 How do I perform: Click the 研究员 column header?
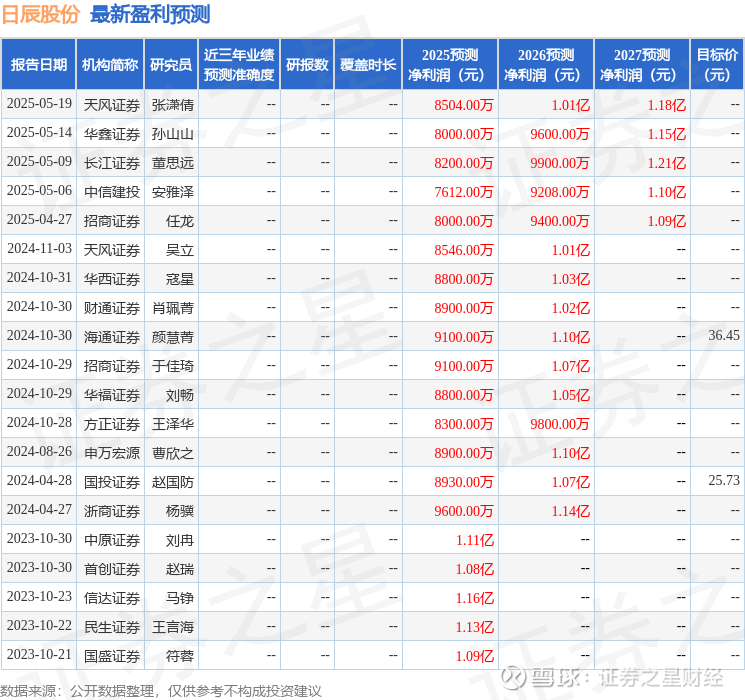click(171, 65)
